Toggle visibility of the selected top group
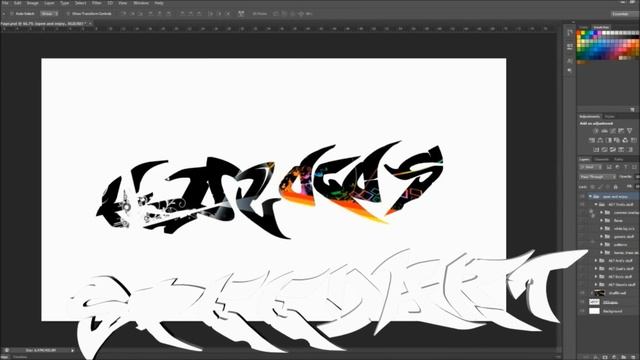Image resolution: width=640 pixels, height=360 pixels. click(x=582, y=196)
